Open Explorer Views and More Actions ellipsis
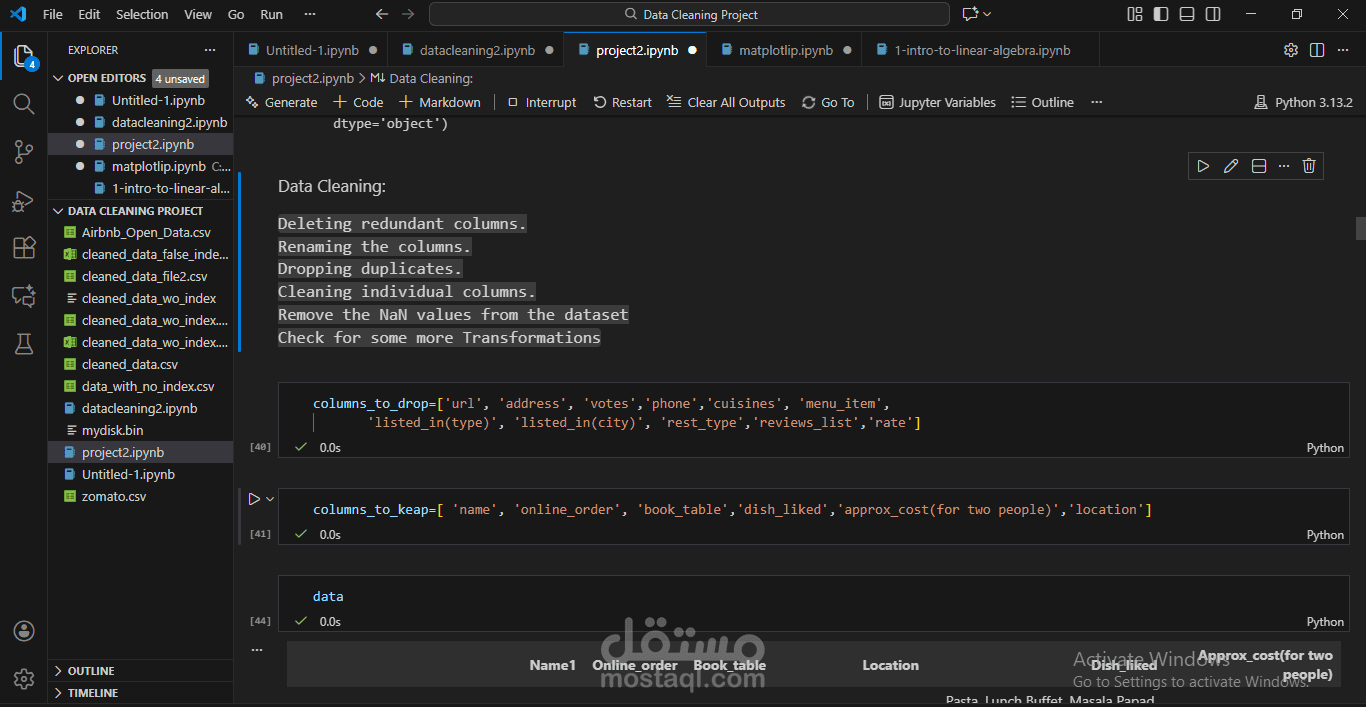Image resolution: width=1366 pixels, height=707 pixels. tap(209, 50)
